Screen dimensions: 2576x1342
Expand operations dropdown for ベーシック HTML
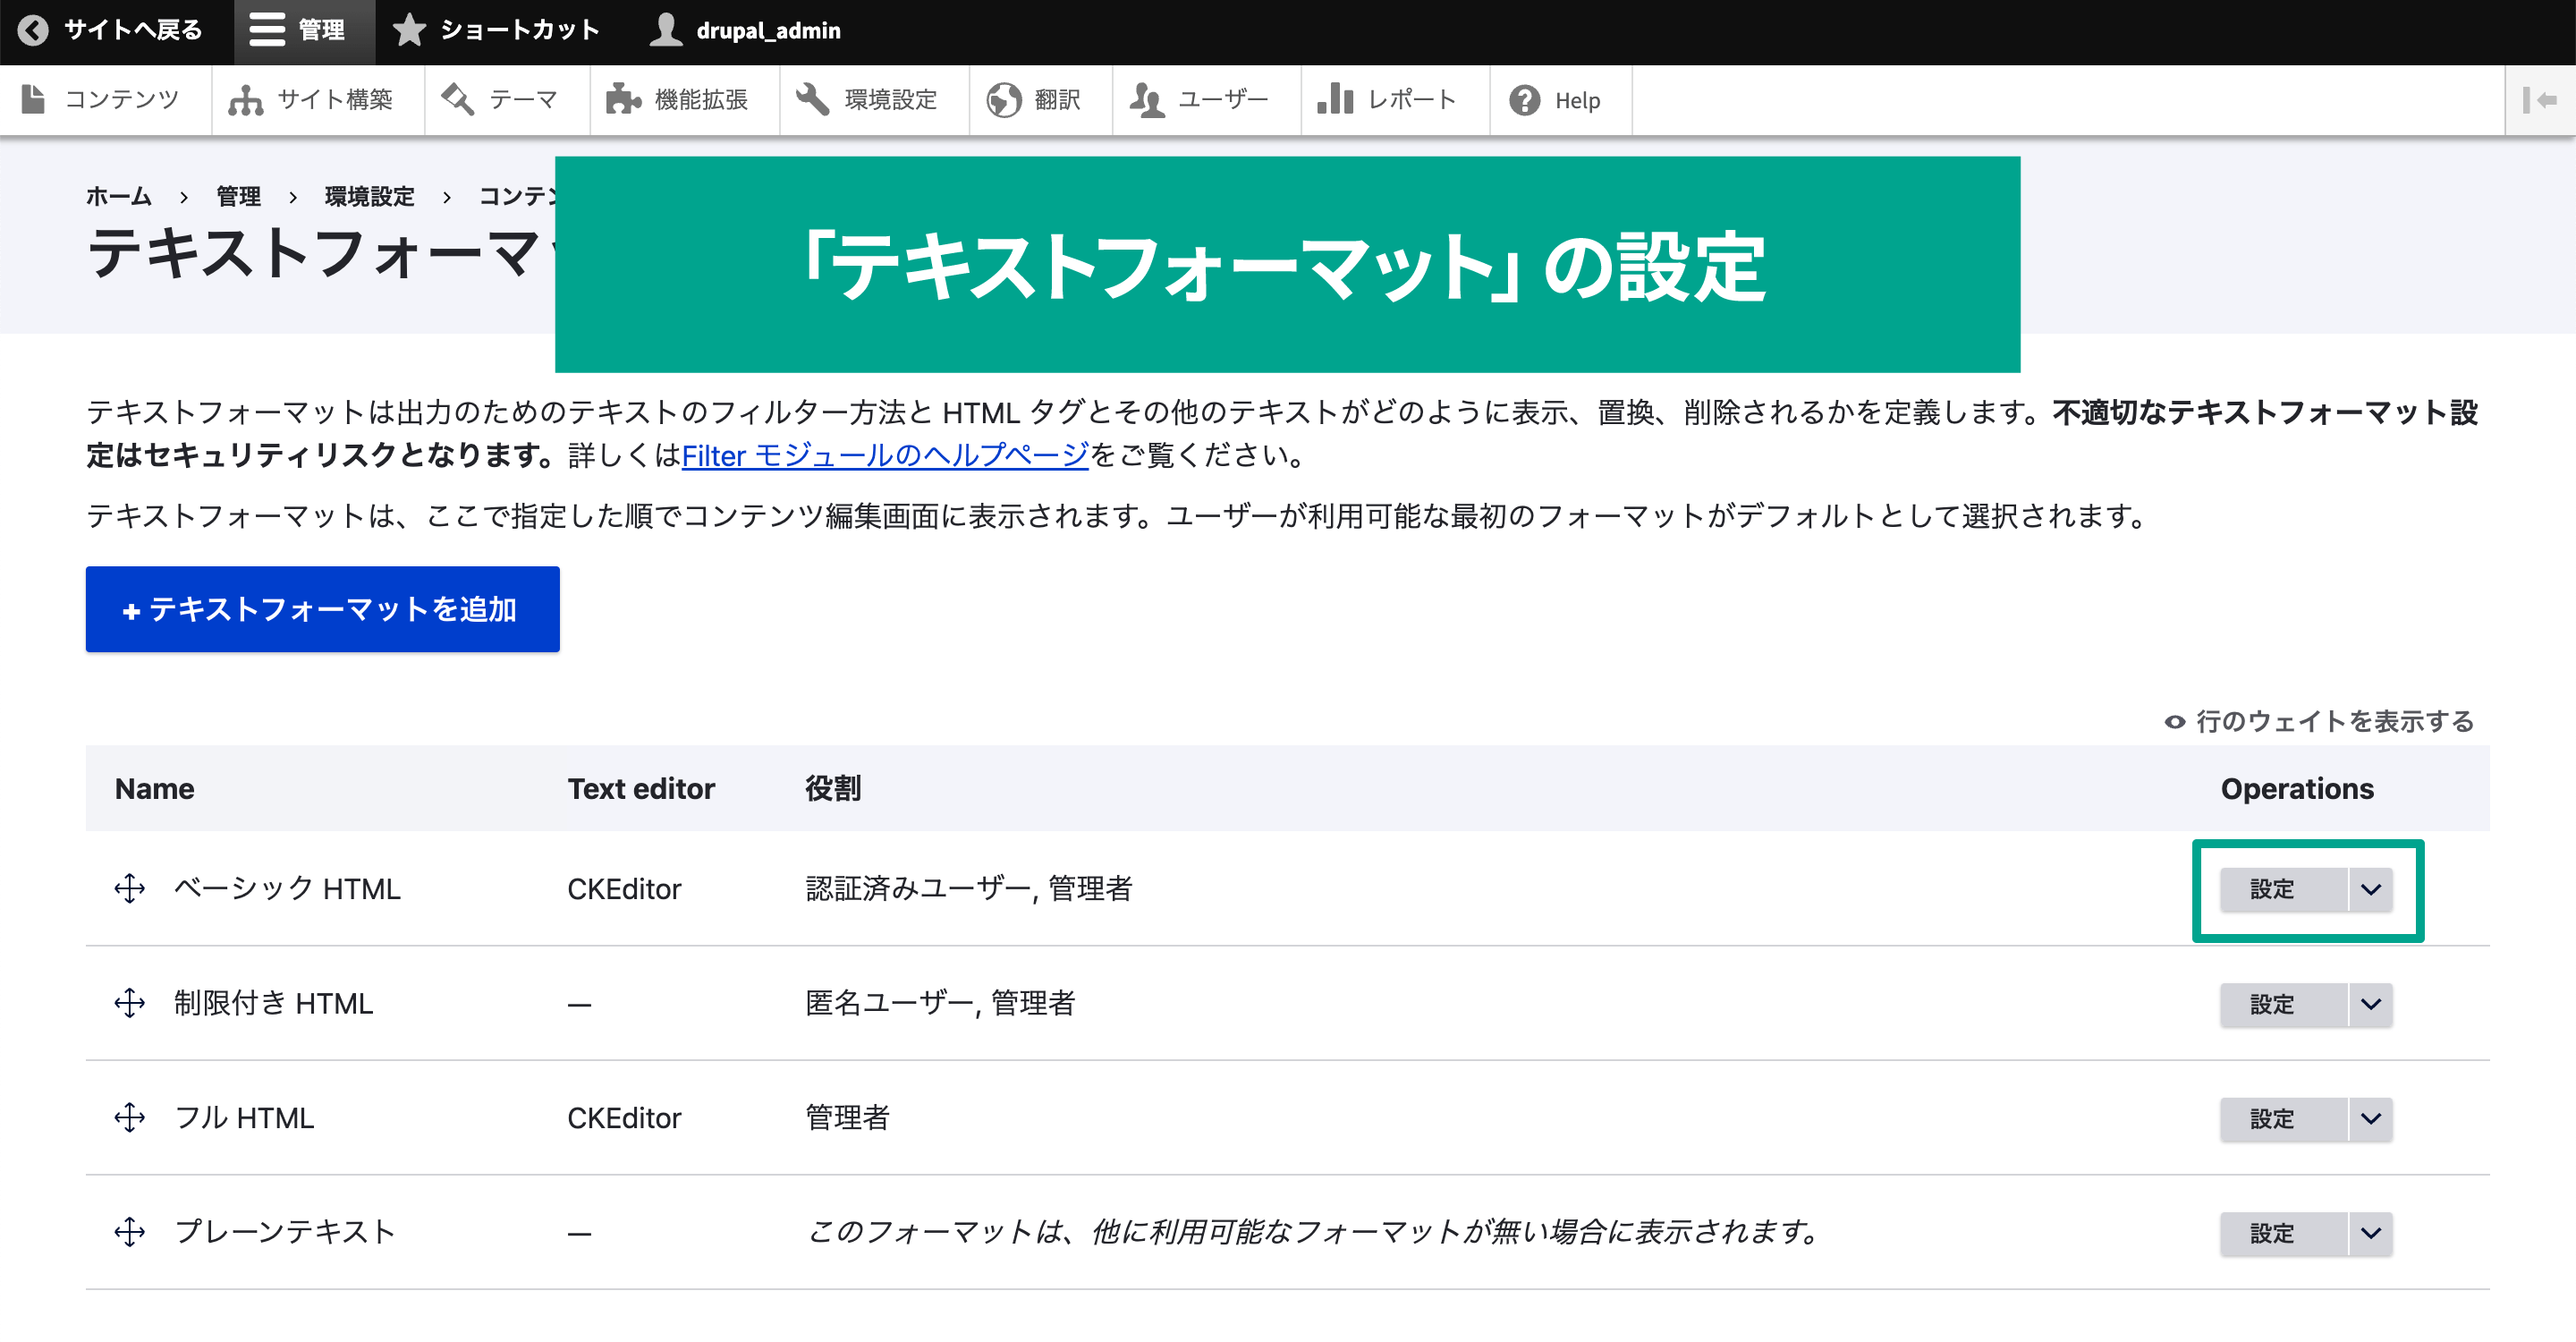coord(2370,889)
